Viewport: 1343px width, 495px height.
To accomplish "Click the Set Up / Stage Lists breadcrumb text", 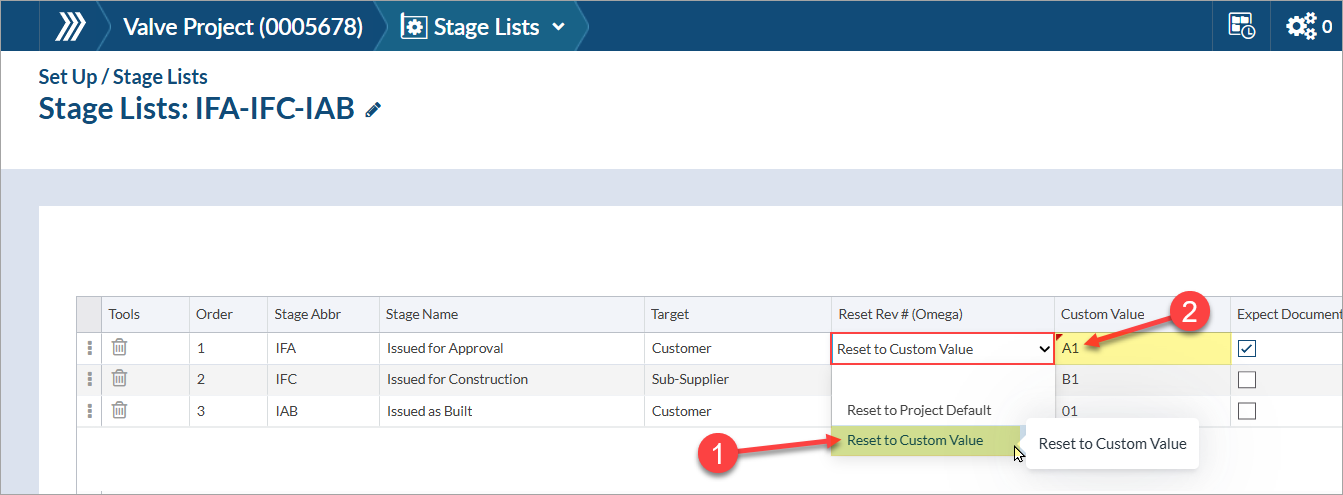I will click(123, 77).
